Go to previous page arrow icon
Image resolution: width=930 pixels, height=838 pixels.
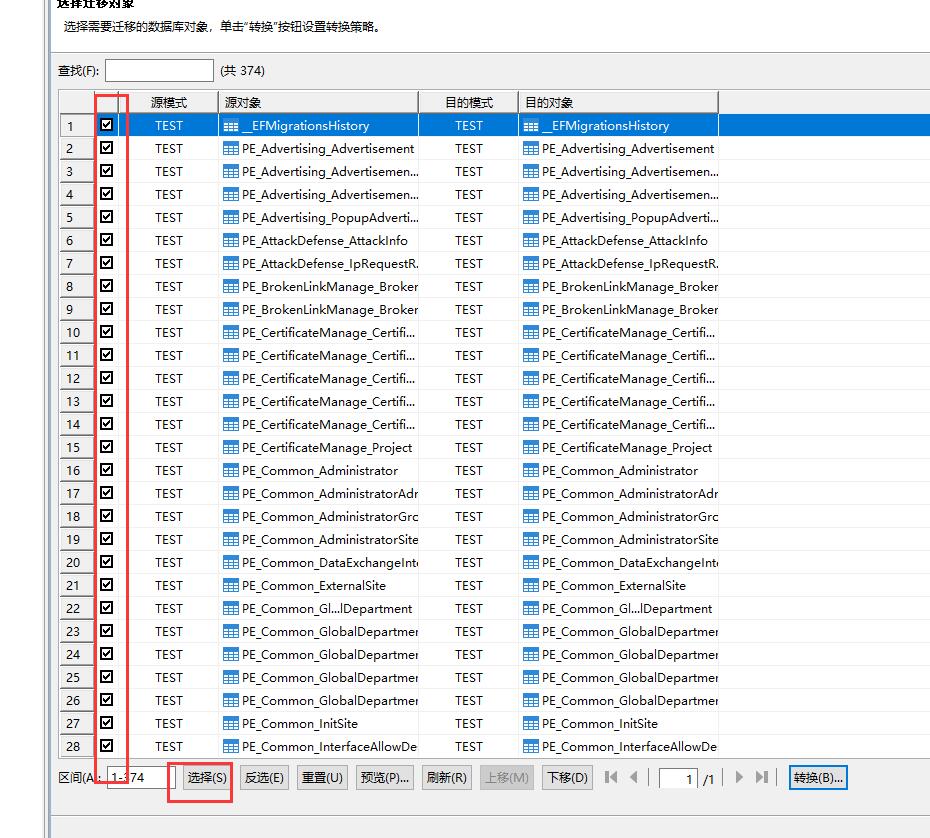click(x=633, y=777)
